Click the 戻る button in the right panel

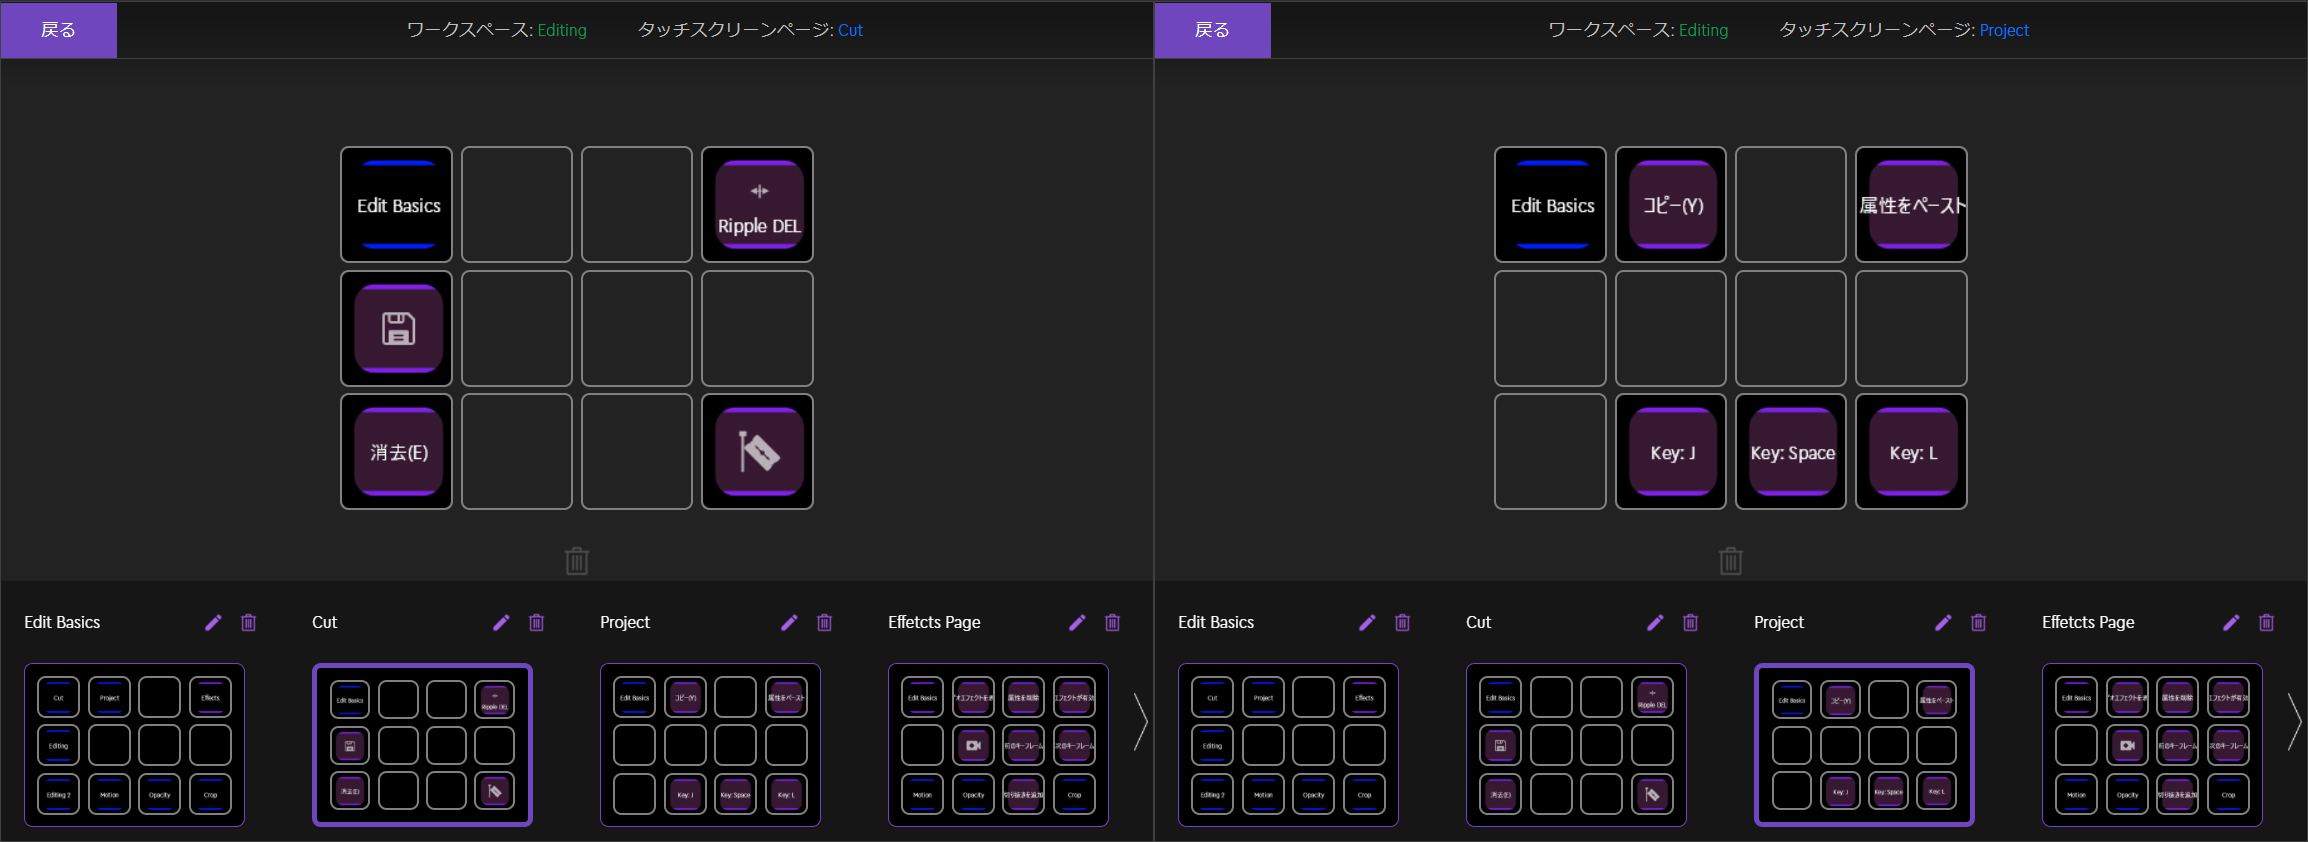(x=1212, y=30)
